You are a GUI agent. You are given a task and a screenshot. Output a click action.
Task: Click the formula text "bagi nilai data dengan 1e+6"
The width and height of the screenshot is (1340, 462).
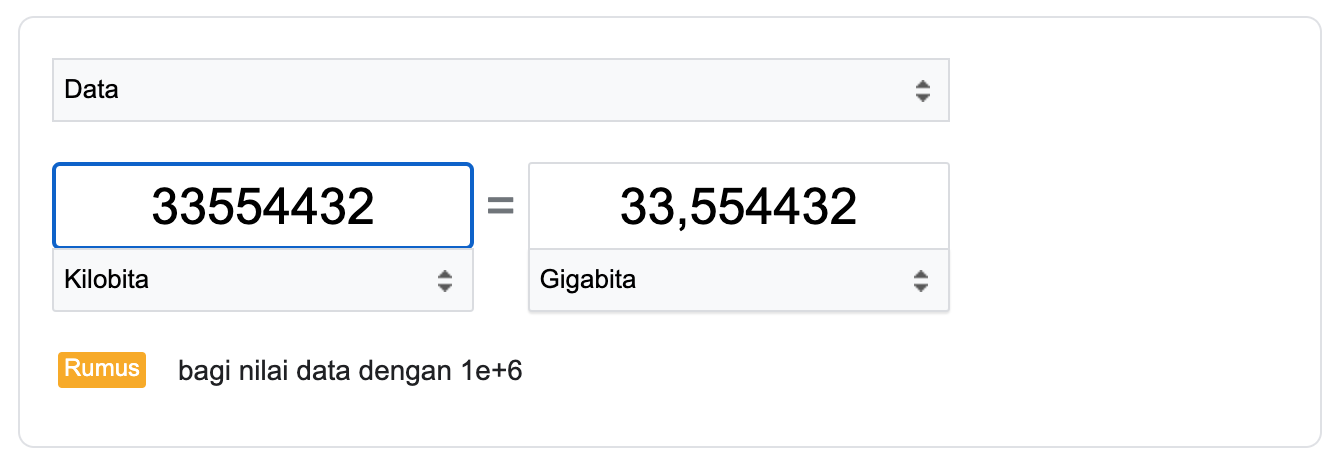click(350, 372)
